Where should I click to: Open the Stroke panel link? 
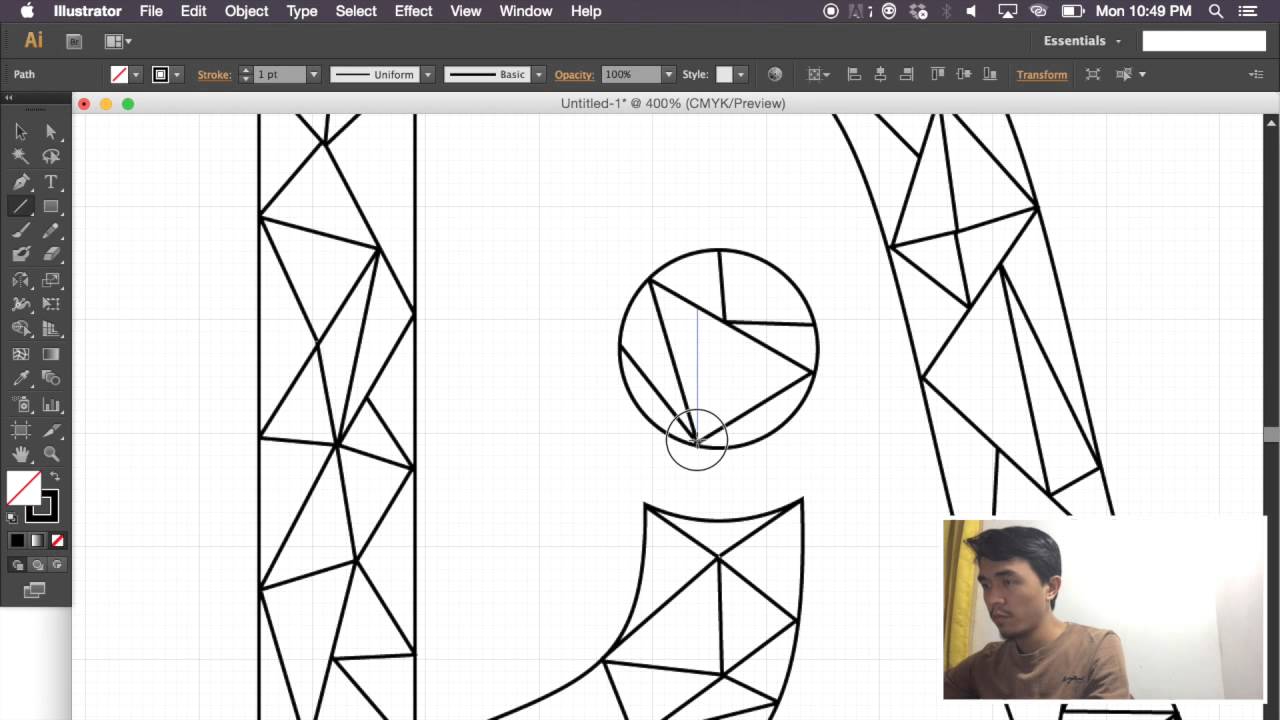pyautogui.click(x=214, y=75)
